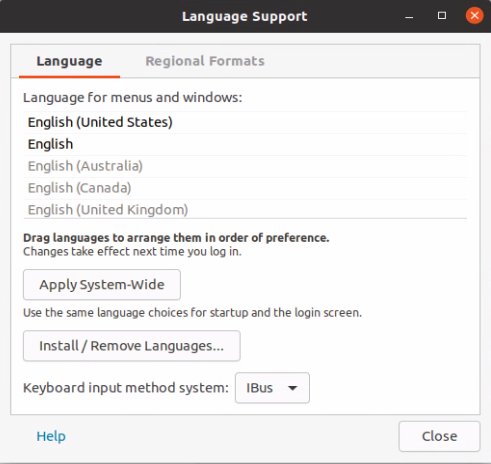
Task: Select English (United States) in the list
Action: 245,122
